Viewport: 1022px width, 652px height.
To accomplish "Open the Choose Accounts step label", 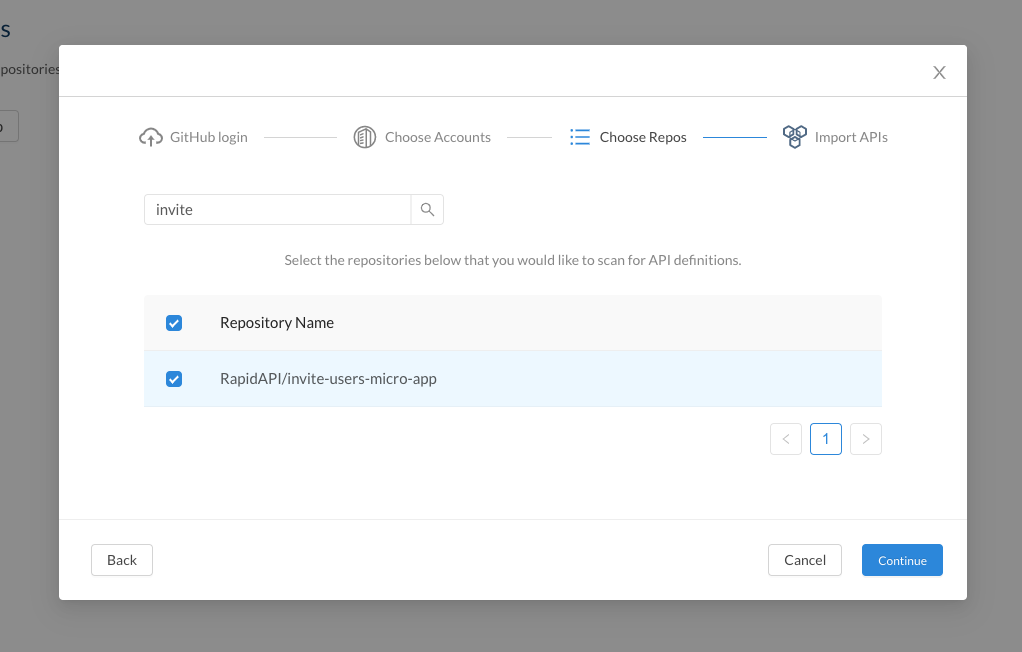I will pyautogui.click(x=437, y=137).
